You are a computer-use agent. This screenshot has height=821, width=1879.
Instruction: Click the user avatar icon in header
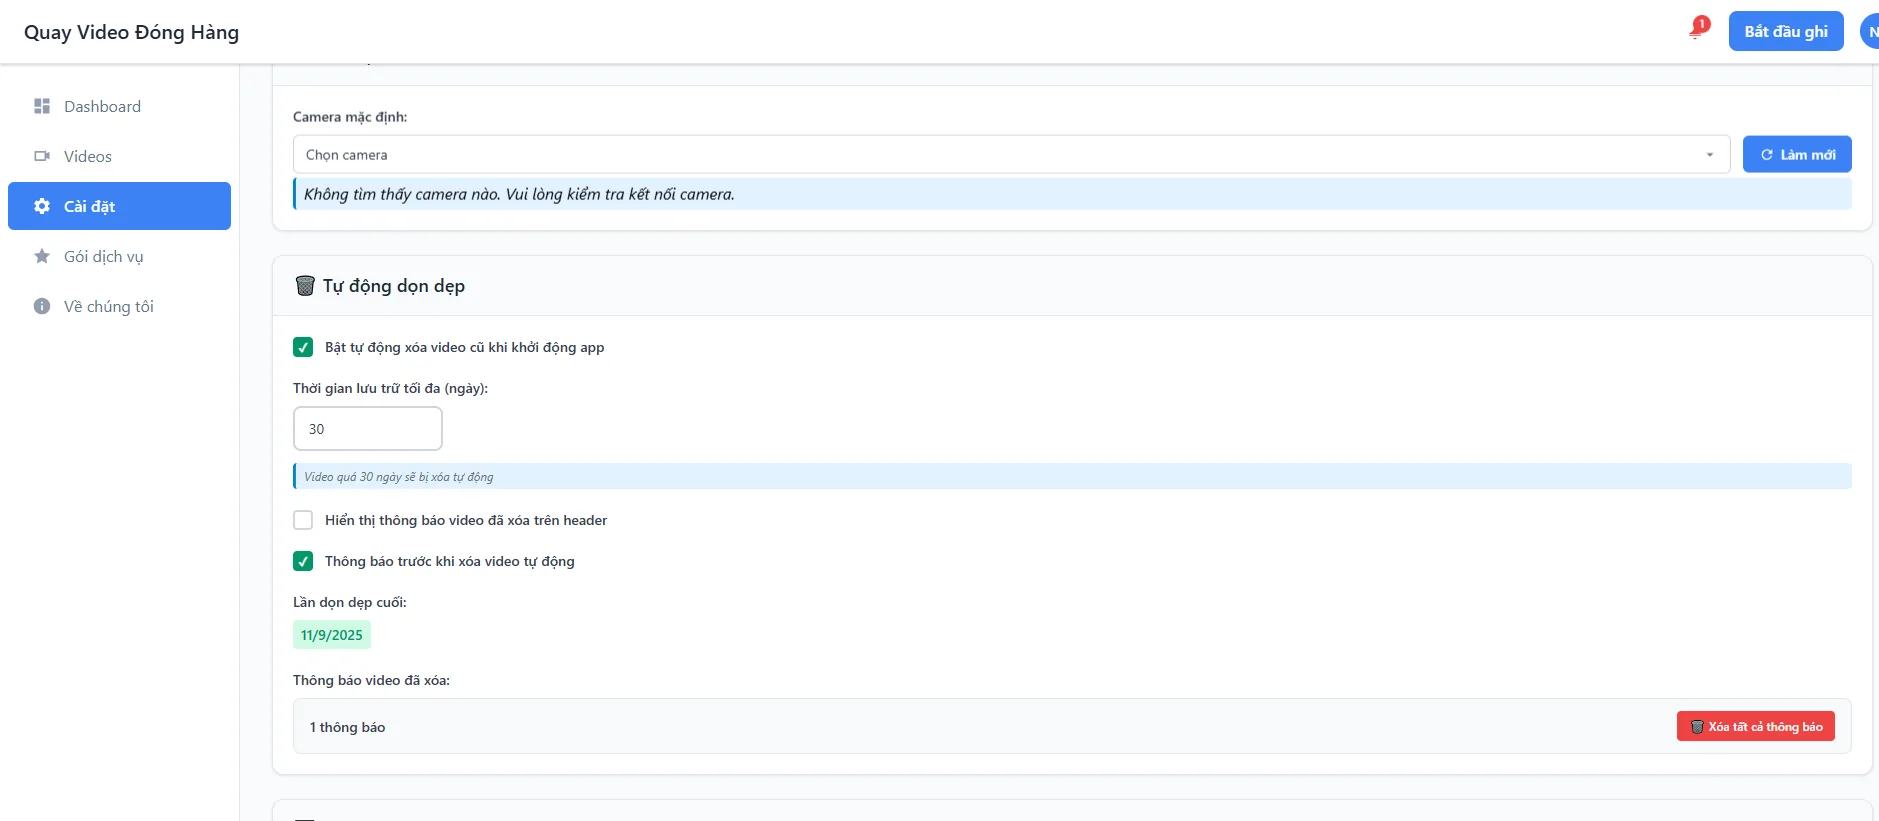1869,31
